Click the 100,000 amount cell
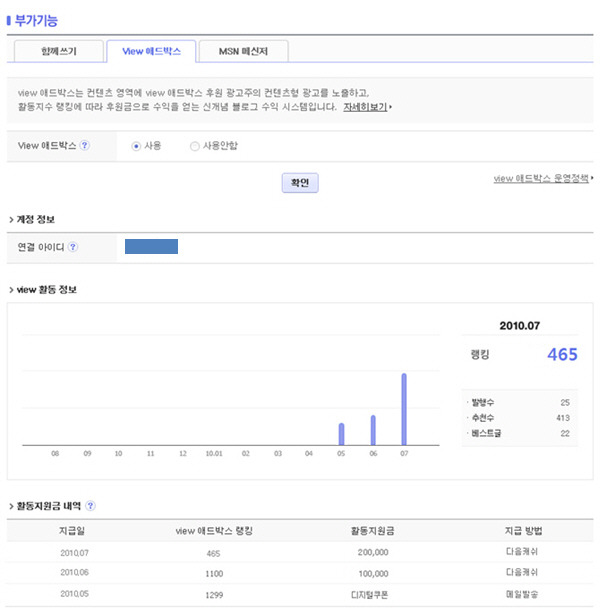Image resolution: width=600 pixels, height=613 pixels. tap(373, 574)
